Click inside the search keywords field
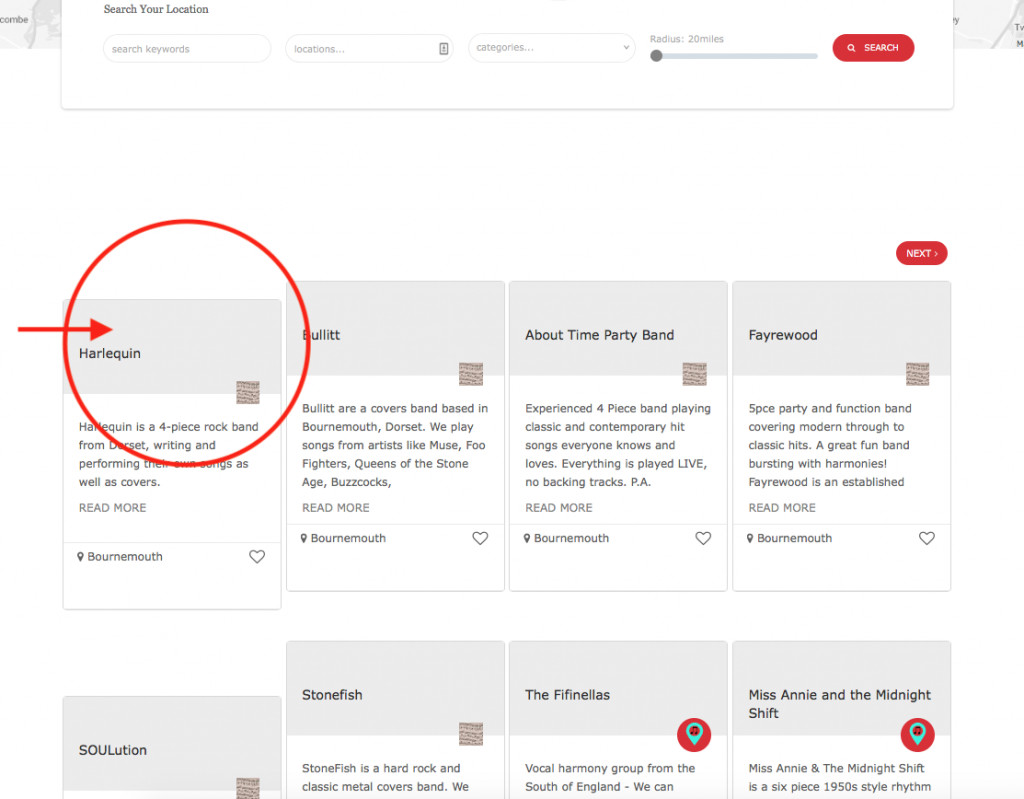 coord(186,47)
